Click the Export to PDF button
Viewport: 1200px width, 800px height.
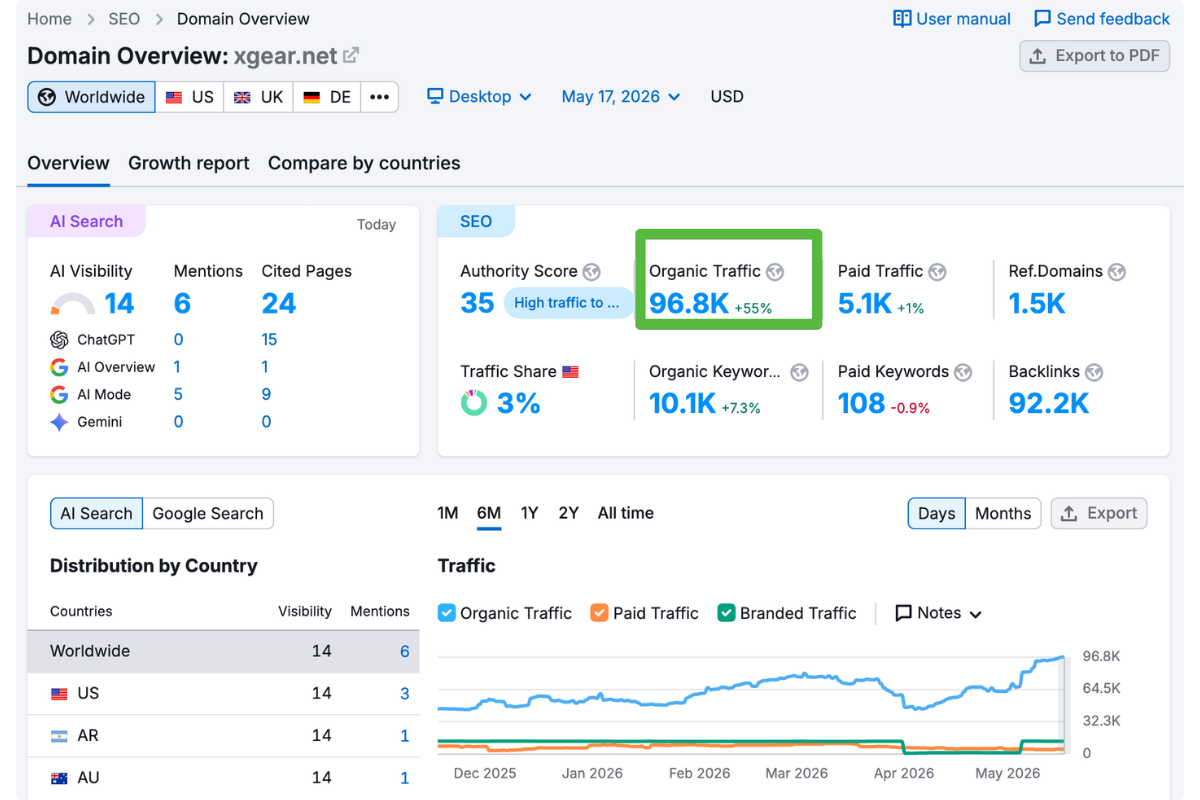tap(1095, 56)
